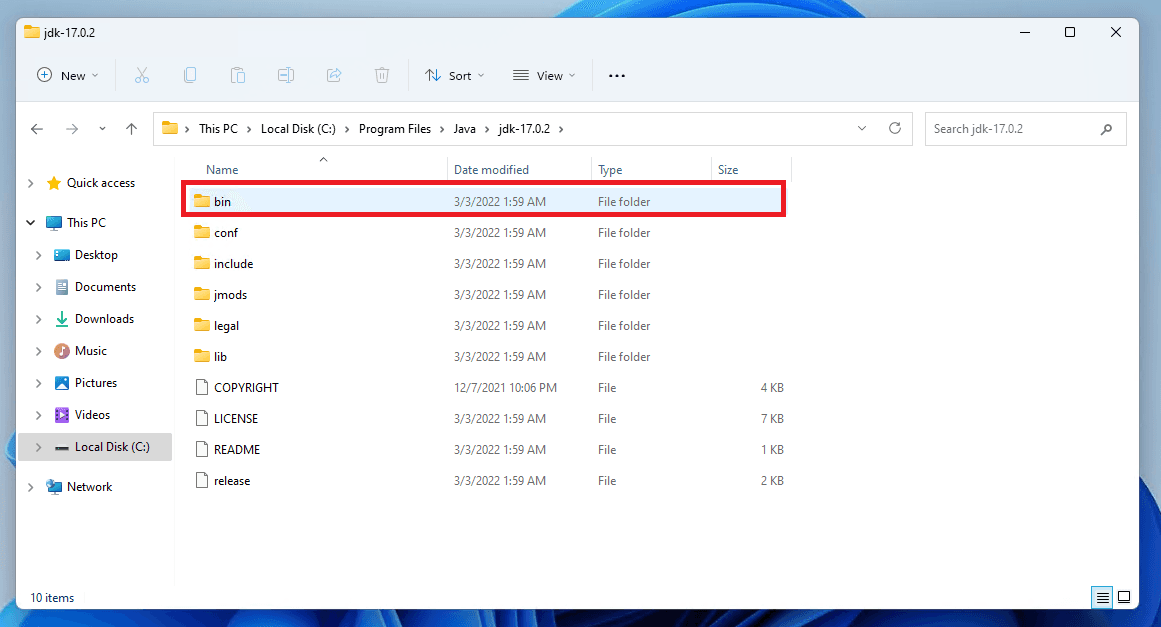1161x627 pixels.
Task: Click Local Disk (C:) breadcrumb segment
Action: pos(298,129)
